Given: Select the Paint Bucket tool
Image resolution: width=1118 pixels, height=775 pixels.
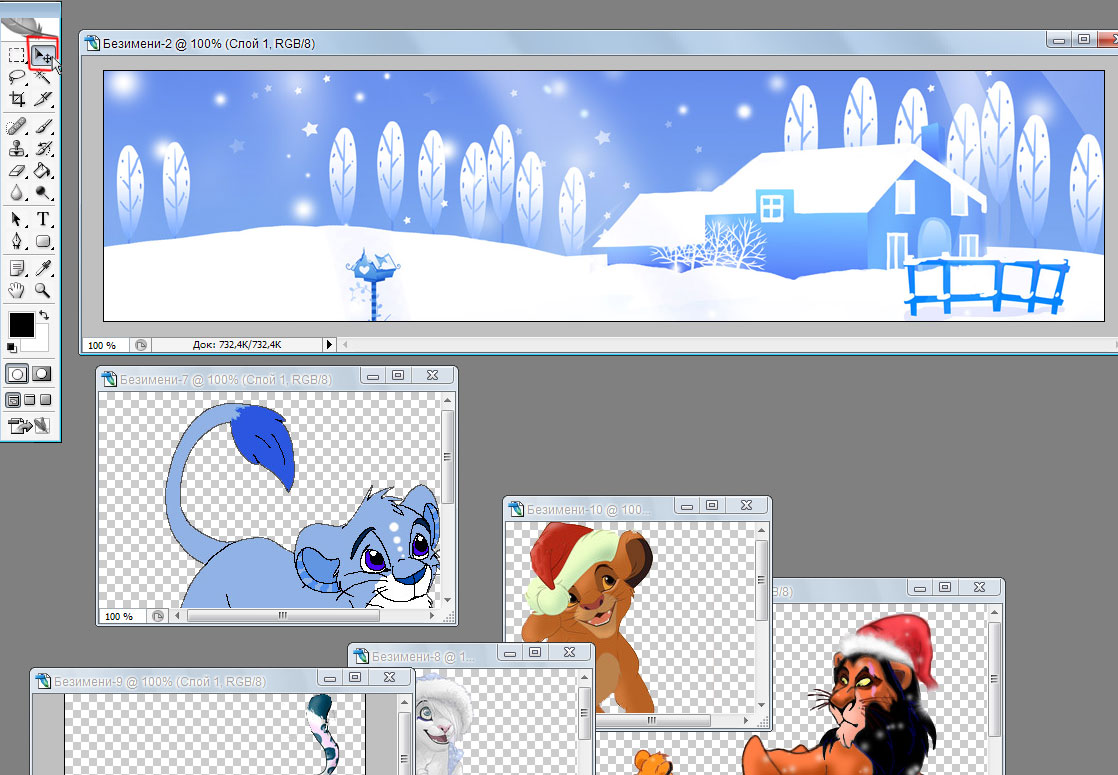Looking at the screenshot, I should [x=43, y=170].
